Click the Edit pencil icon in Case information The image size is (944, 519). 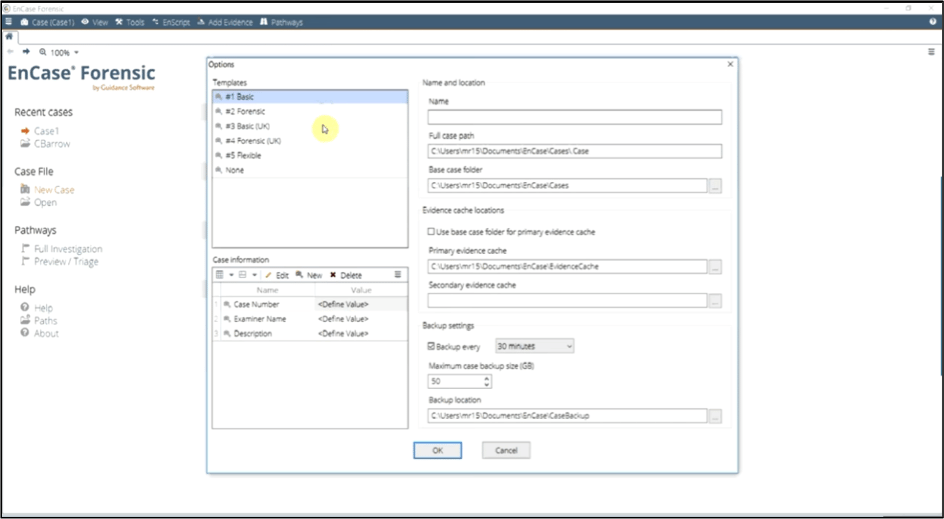coord(270,275)
